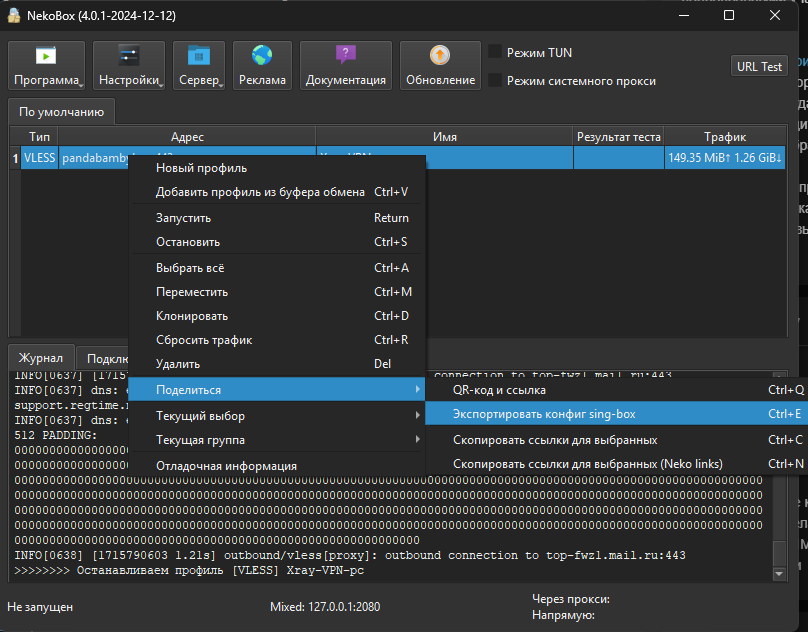Expand the Текущая группа submenu
Viewport: 808px width, 632px height.
[x=277, y=440]
